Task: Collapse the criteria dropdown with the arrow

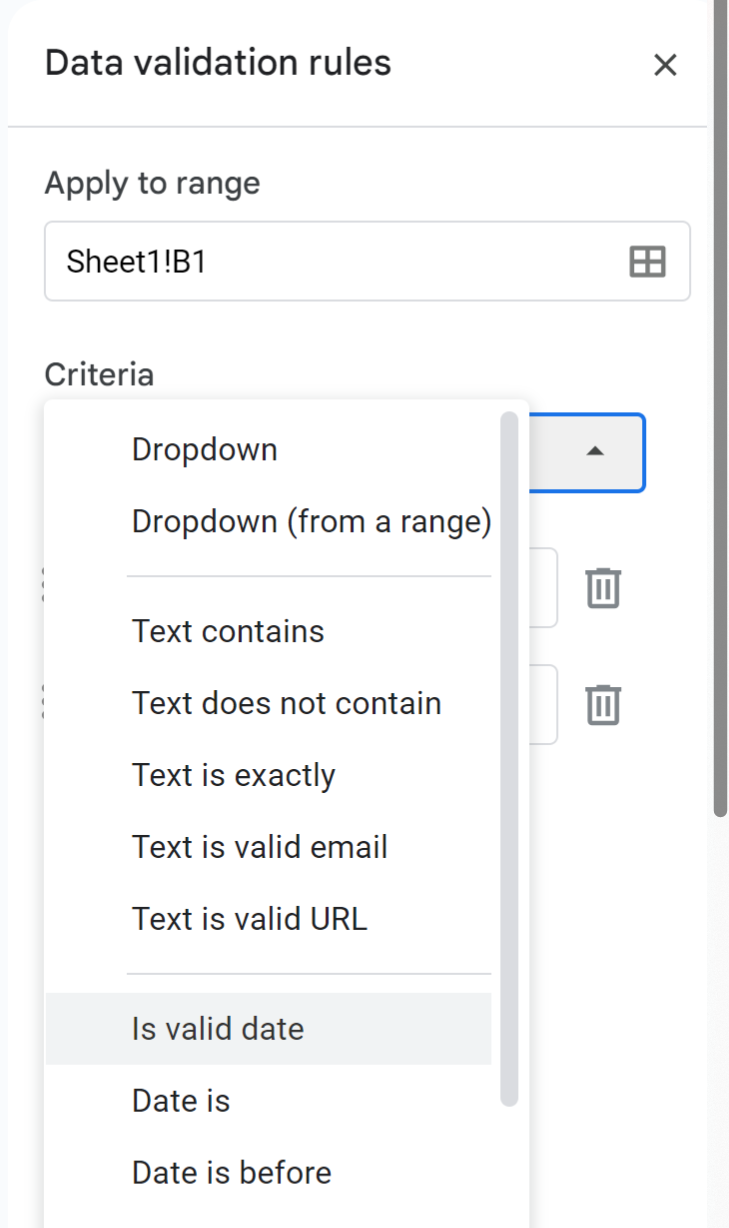Action: 594,451
